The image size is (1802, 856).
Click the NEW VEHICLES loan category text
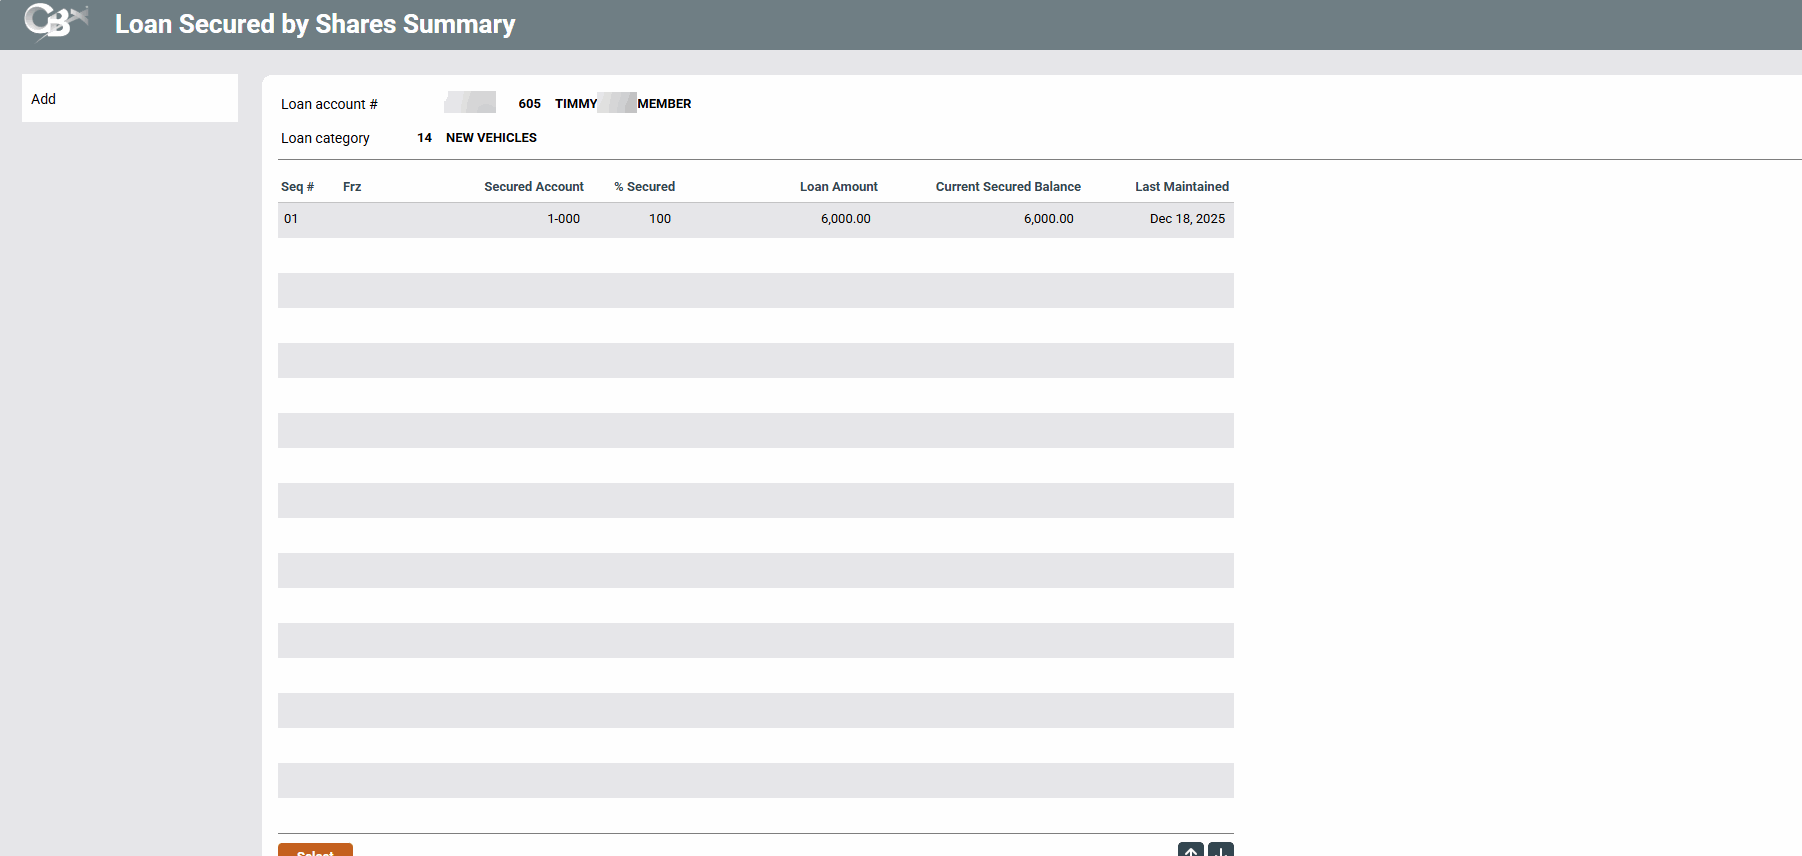(491, 138)
